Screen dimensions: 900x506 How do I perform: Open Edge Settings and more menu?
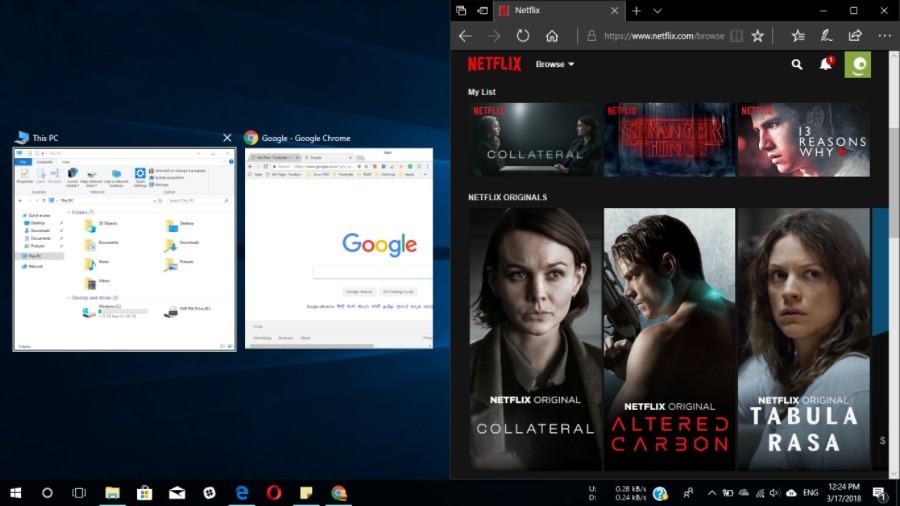[884, 36]
